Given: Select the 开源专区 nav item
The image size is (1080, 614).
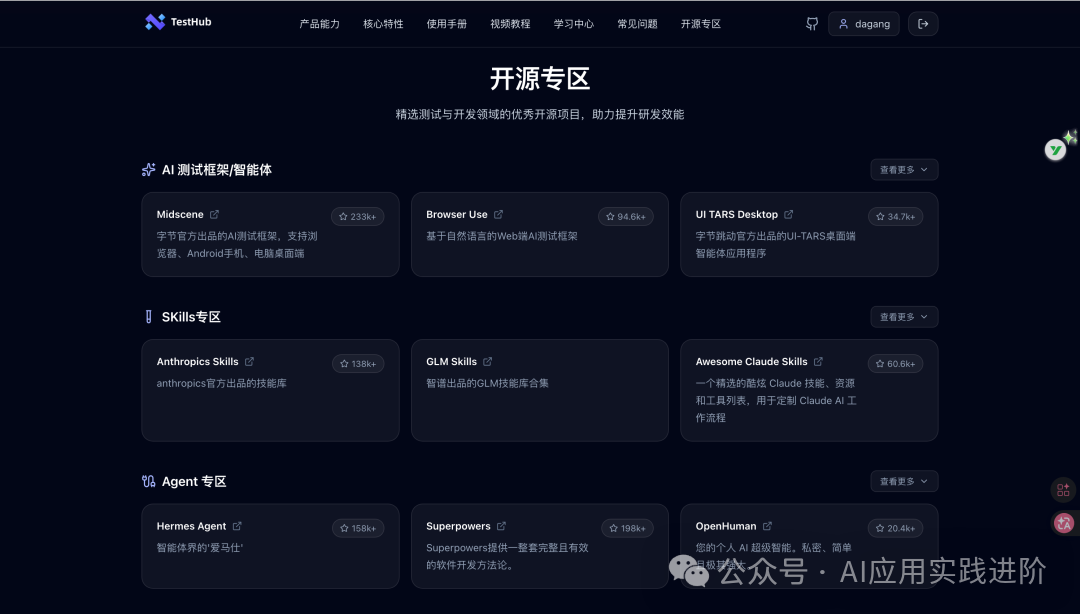Looking at the screenshot, I should 700,24.
